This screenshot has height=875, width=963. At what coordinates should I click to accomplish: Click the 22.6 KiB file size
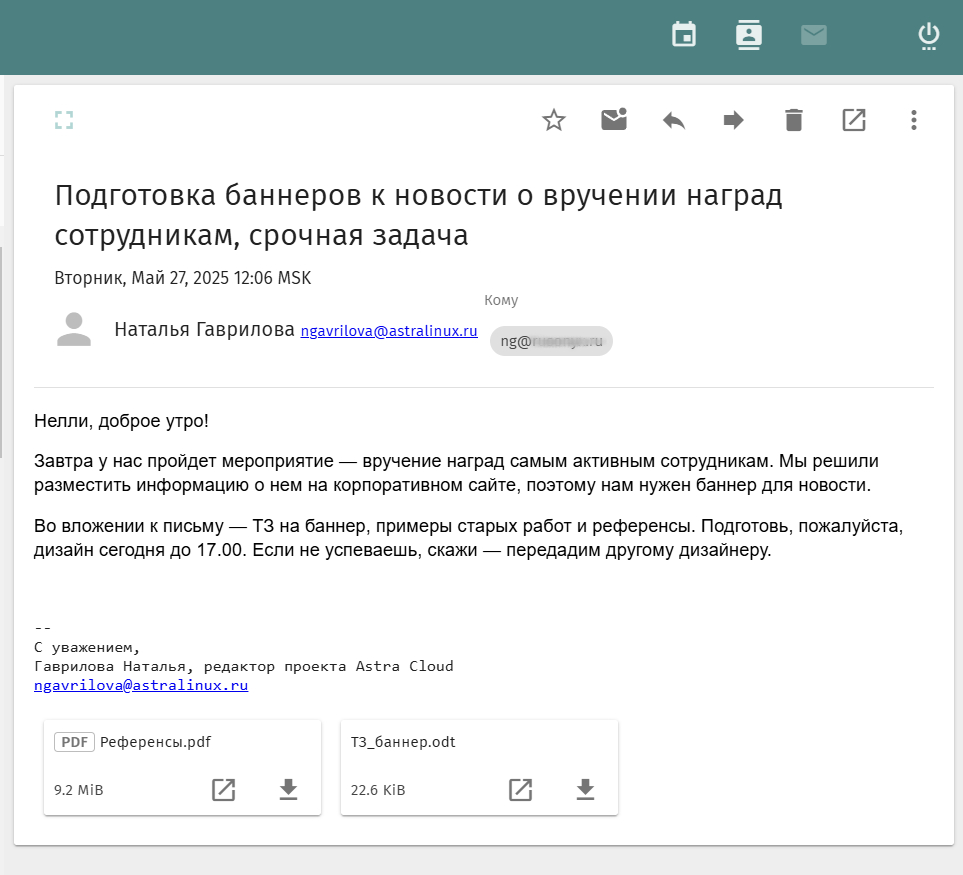click(x=378, y=790)
